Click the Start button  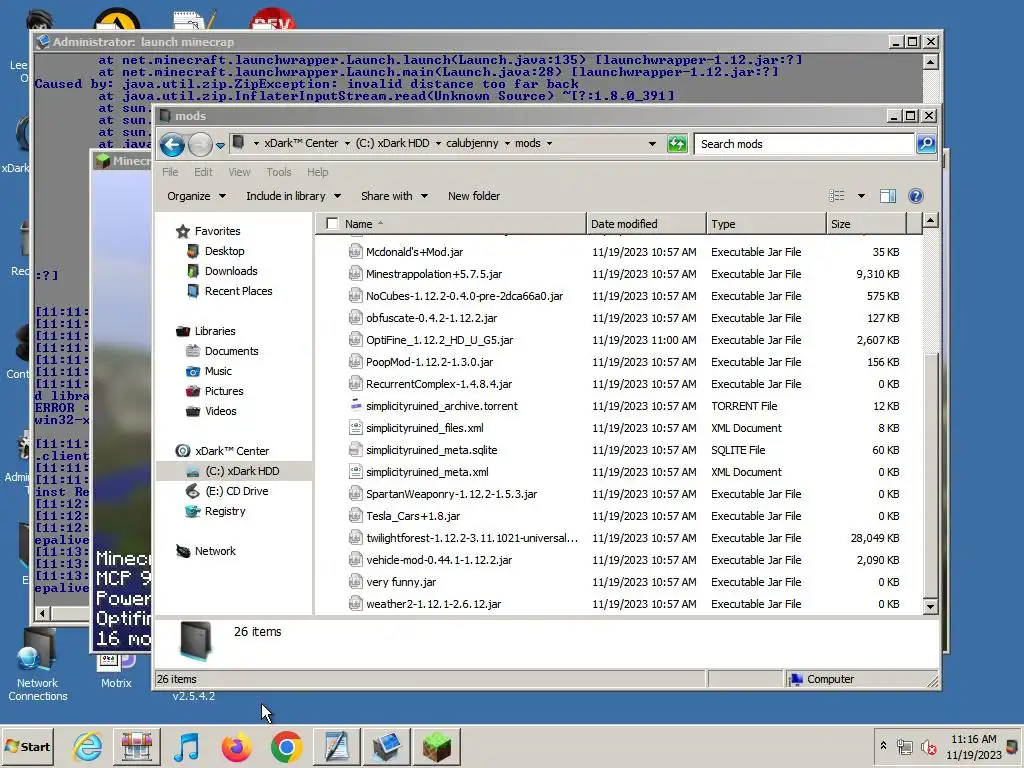(27, 746)
